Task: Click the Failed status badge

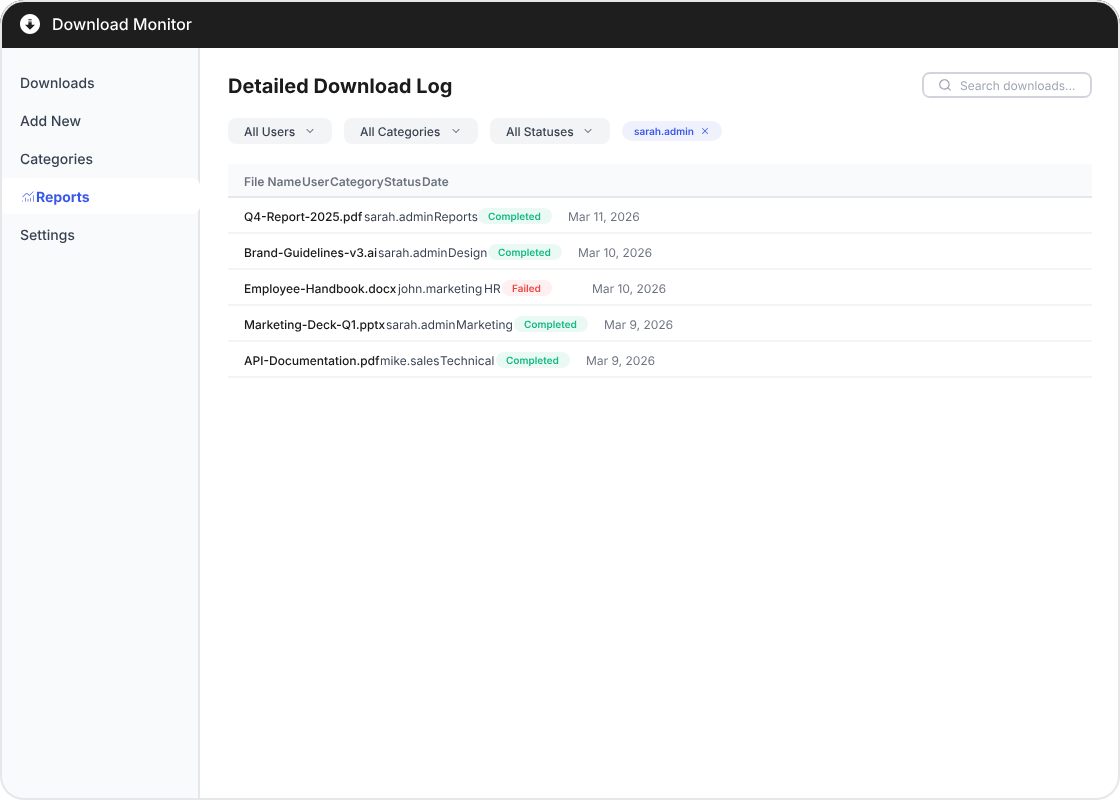Action: [x=526, y=289]
